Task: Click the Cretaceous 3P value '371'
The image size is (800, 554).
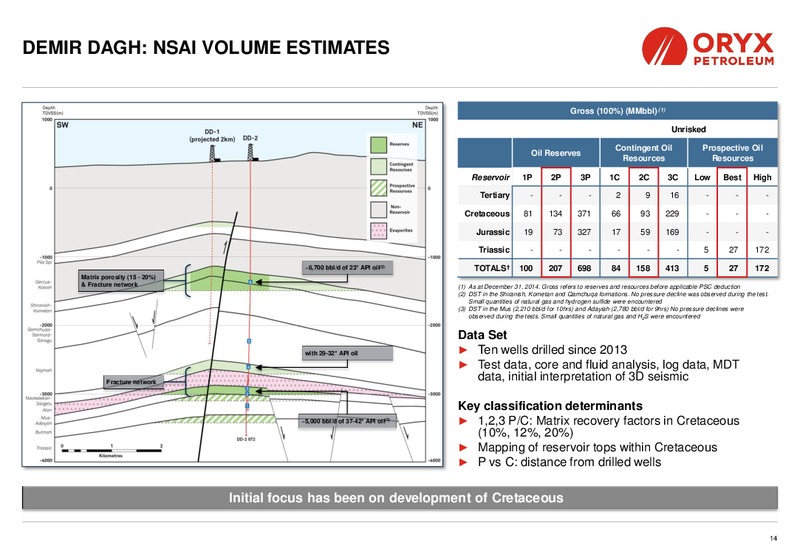Action: tap(584, 214)
